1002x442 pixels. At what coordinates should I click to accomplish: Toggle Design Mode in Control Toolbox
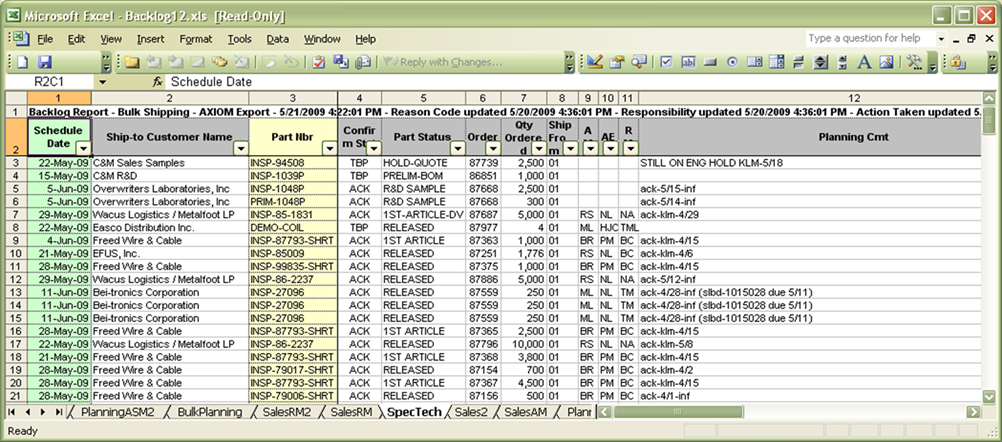pos(596,62)
